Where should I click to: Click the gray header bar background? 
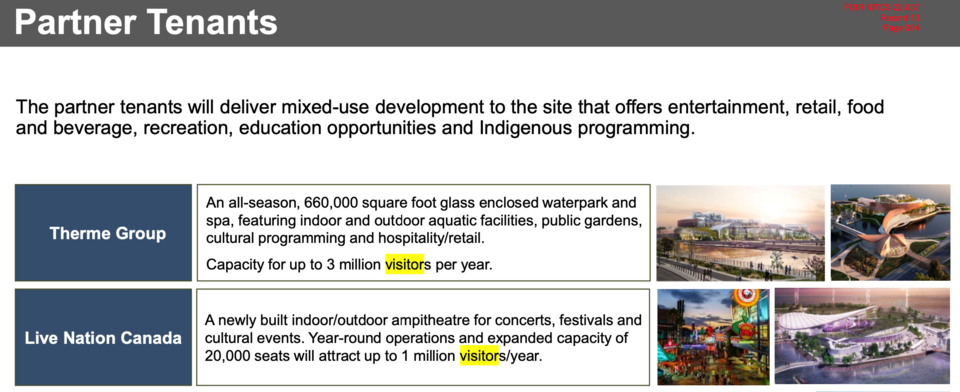pyautogui.click(x=551, y=23)
